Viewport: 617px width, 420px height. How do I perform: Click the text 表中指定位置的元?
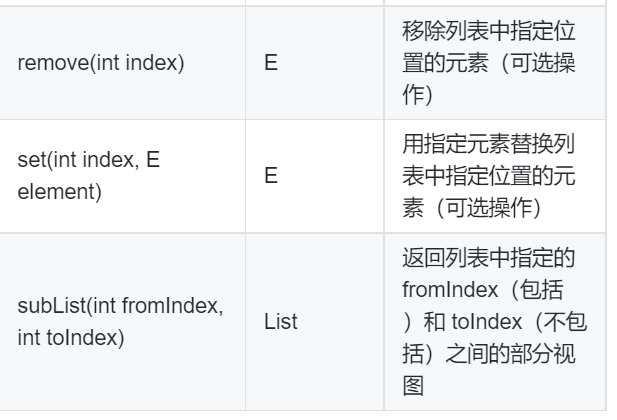tap(489, 176)
